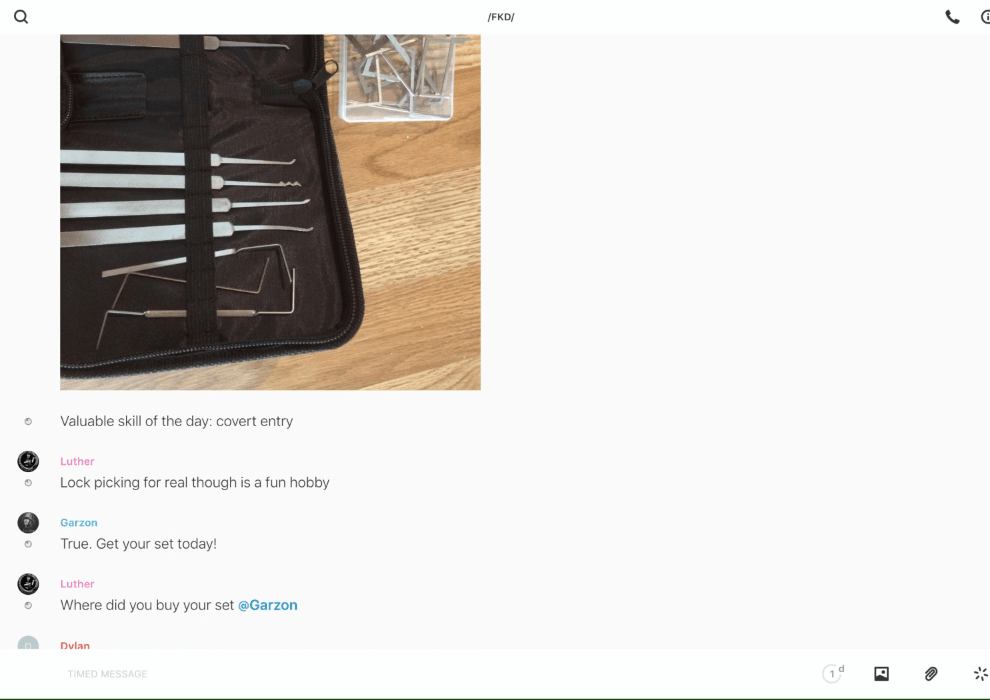
Task: Open search with magnifier icon
Action: point(21,17)
